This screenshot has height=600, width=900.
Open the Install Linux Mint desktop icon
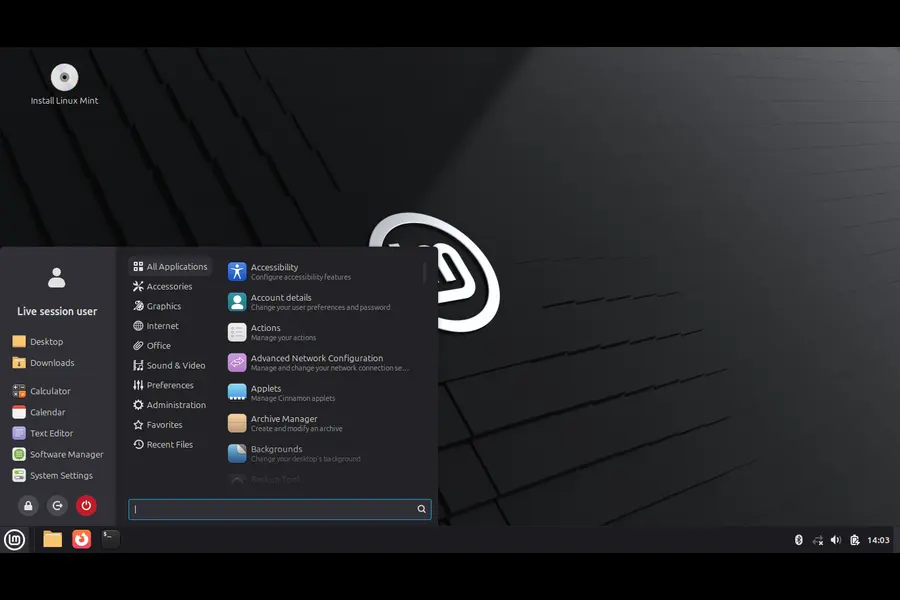(64, 84)
